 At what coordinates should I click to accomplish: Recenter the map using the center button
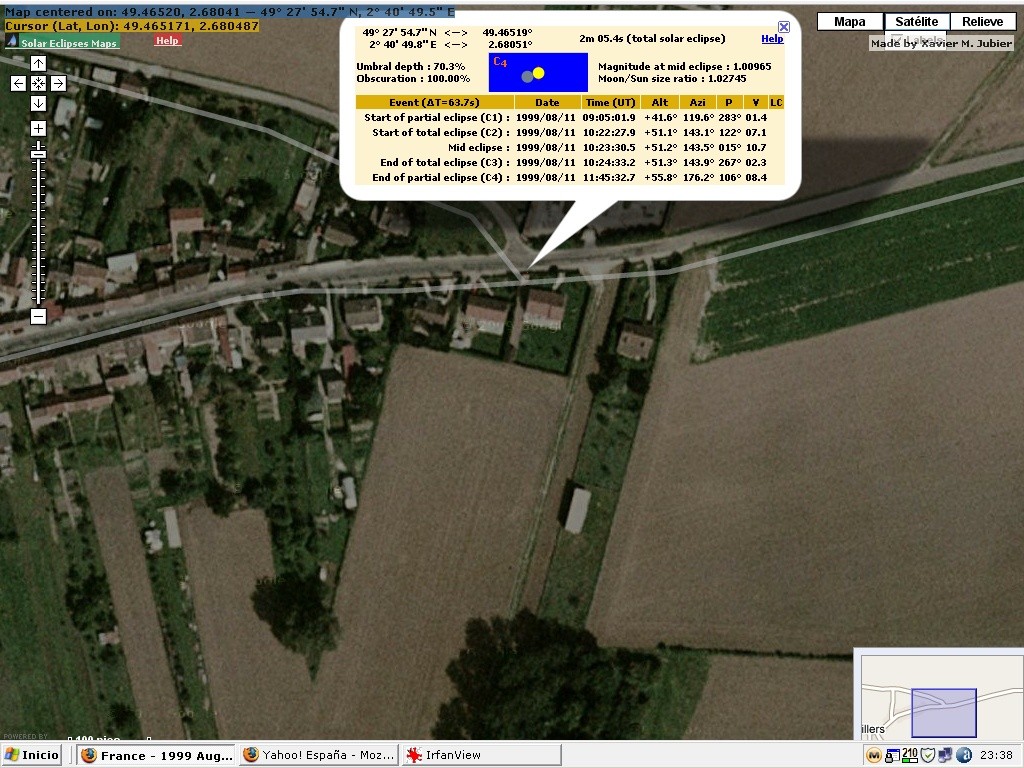38,84
